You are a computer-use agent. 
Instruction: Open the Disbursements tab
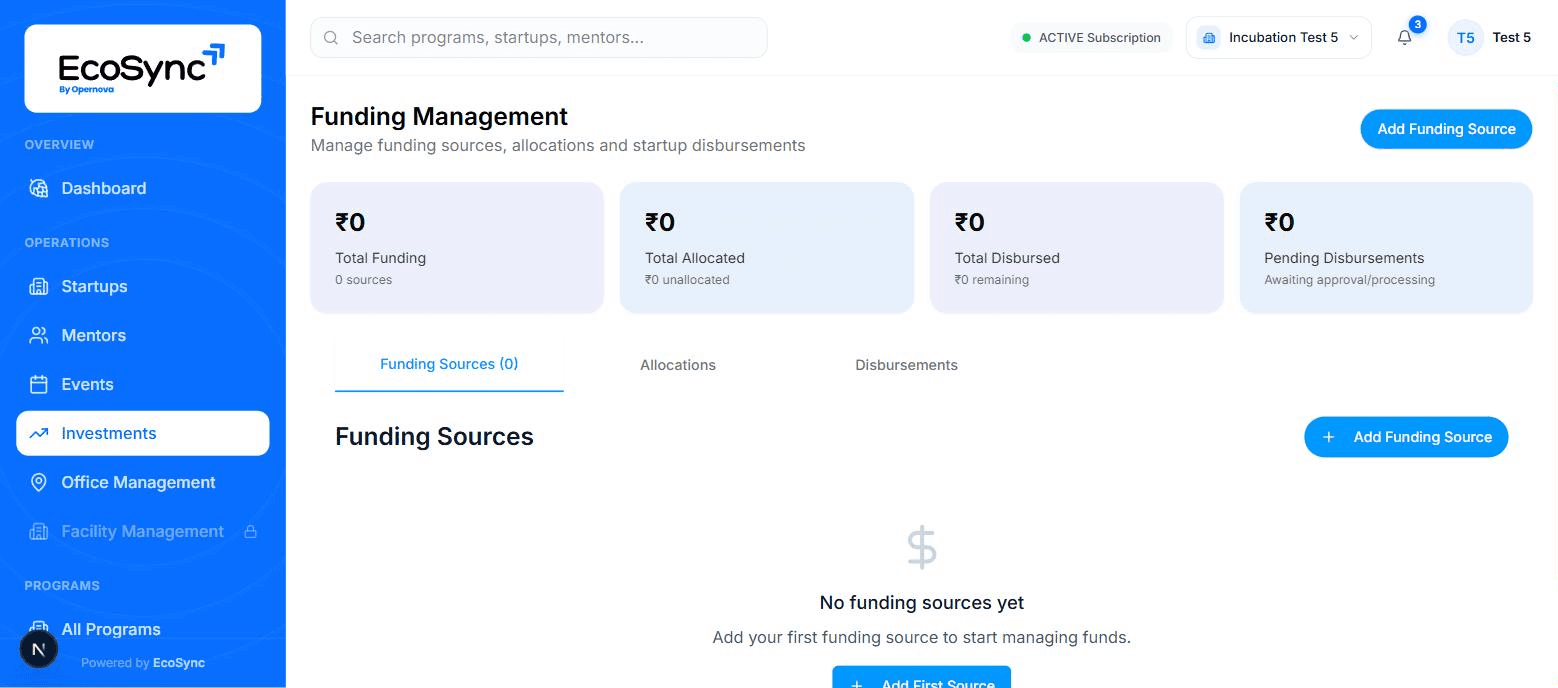(906, 365)
